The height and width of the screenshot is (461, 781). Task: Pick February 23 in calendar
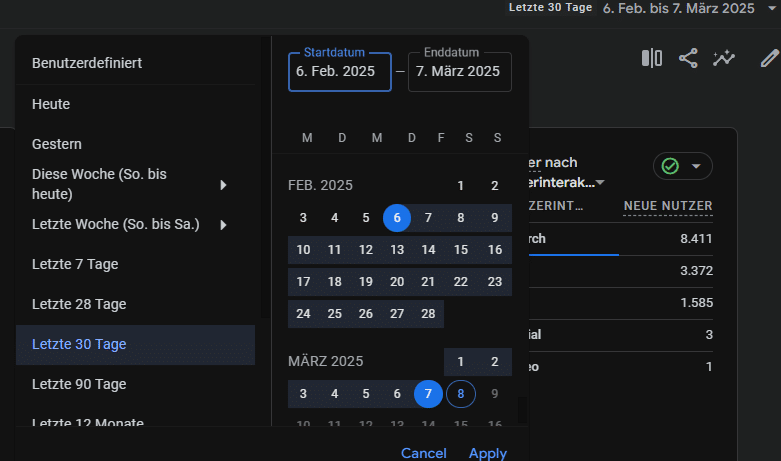[x=495, y=282]
